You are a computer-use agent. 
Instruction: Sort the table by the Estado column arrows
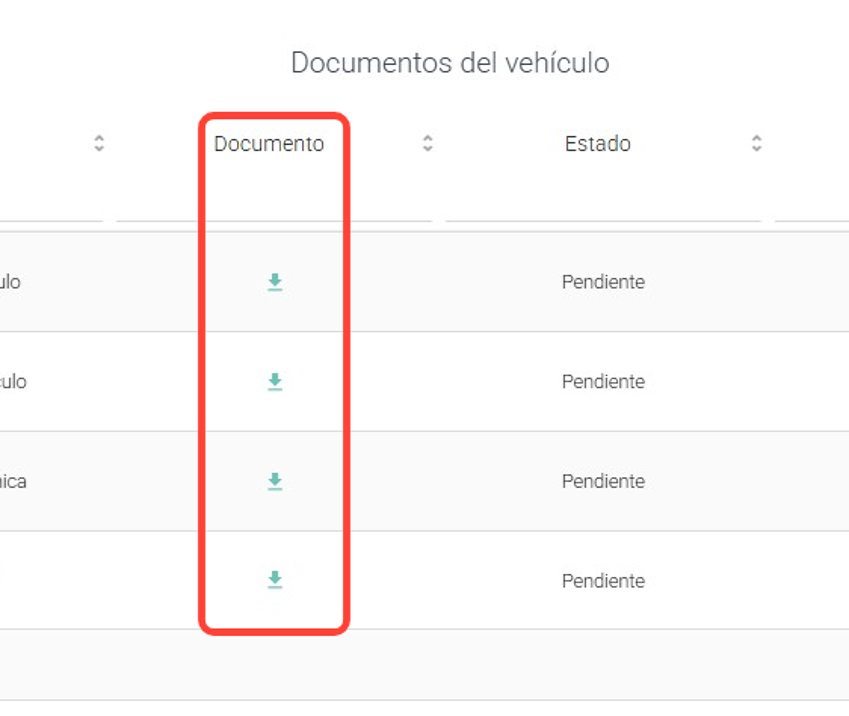click(756, 143)
